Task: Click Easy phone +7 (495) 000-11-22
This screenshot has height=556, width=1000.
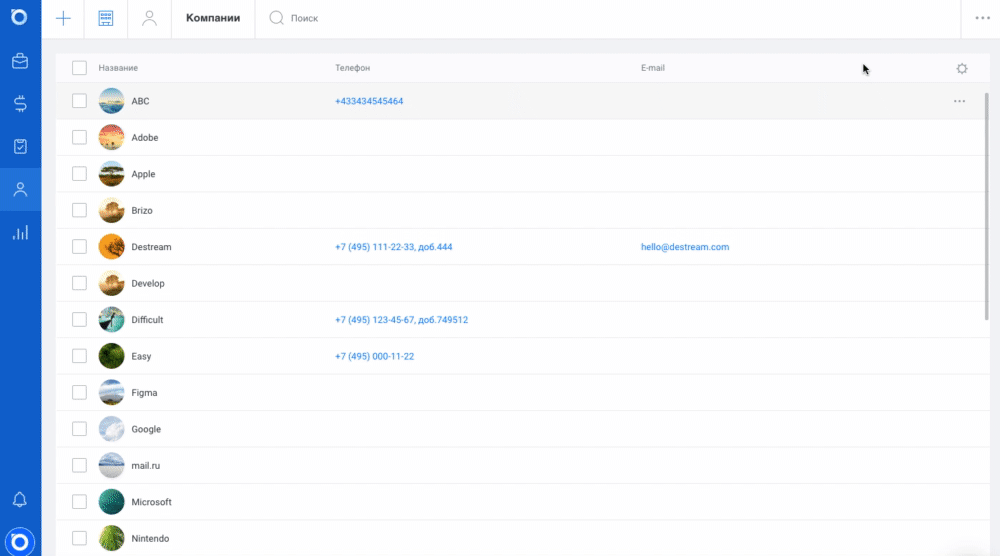Action: 374,356
